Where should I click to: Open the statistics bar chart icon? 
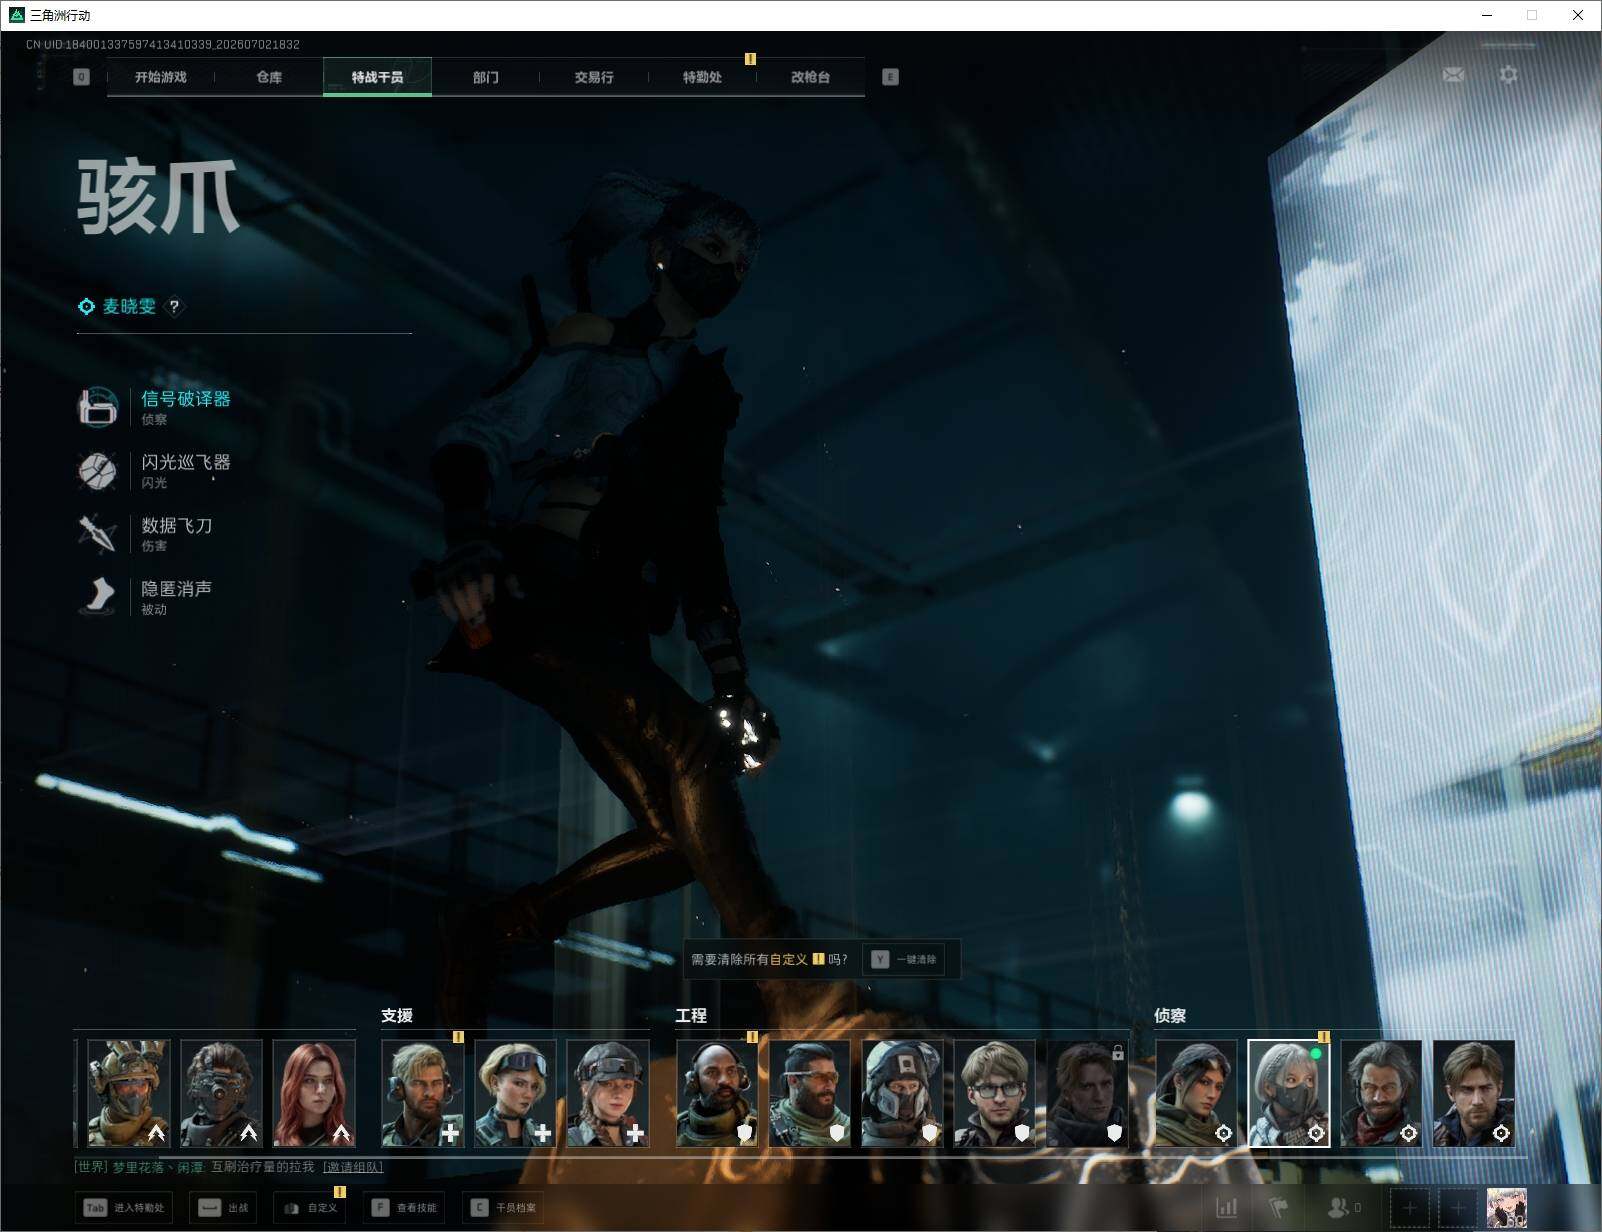1226,1208
